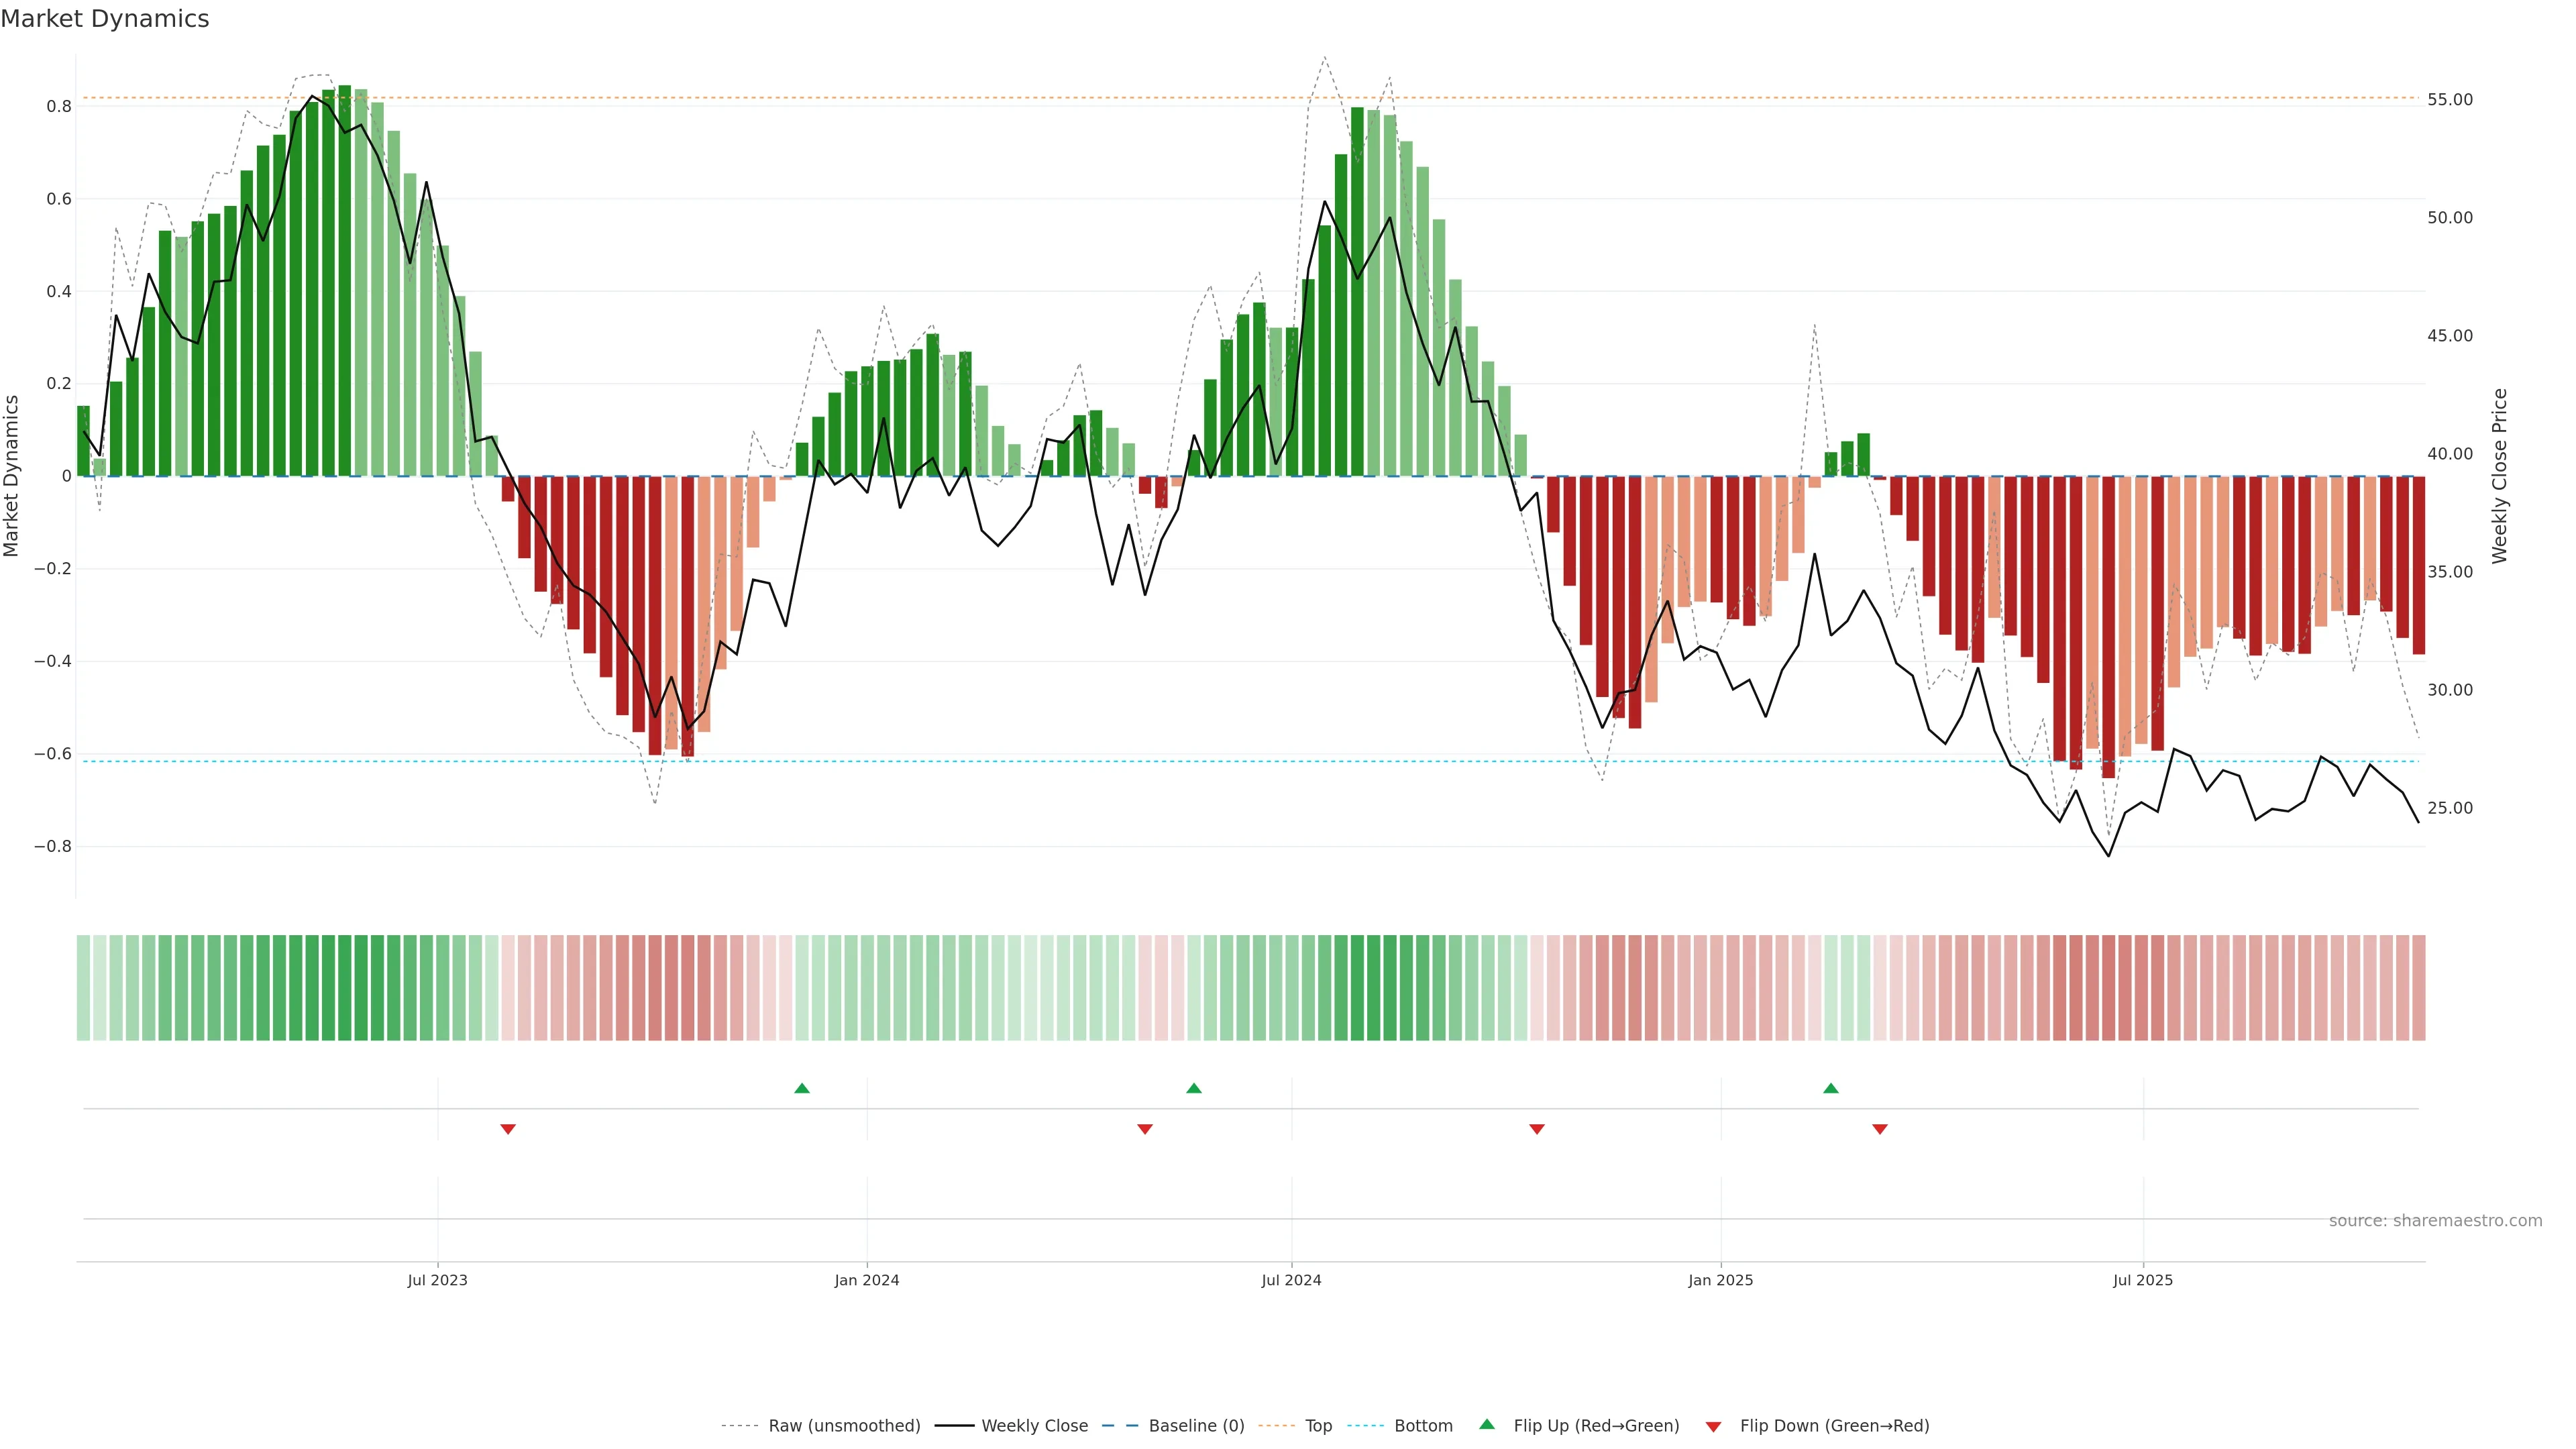Screen dimensions: 2576x1449
Task: Click the Jul 2024 axis label
Action: click(1291, 1280)
